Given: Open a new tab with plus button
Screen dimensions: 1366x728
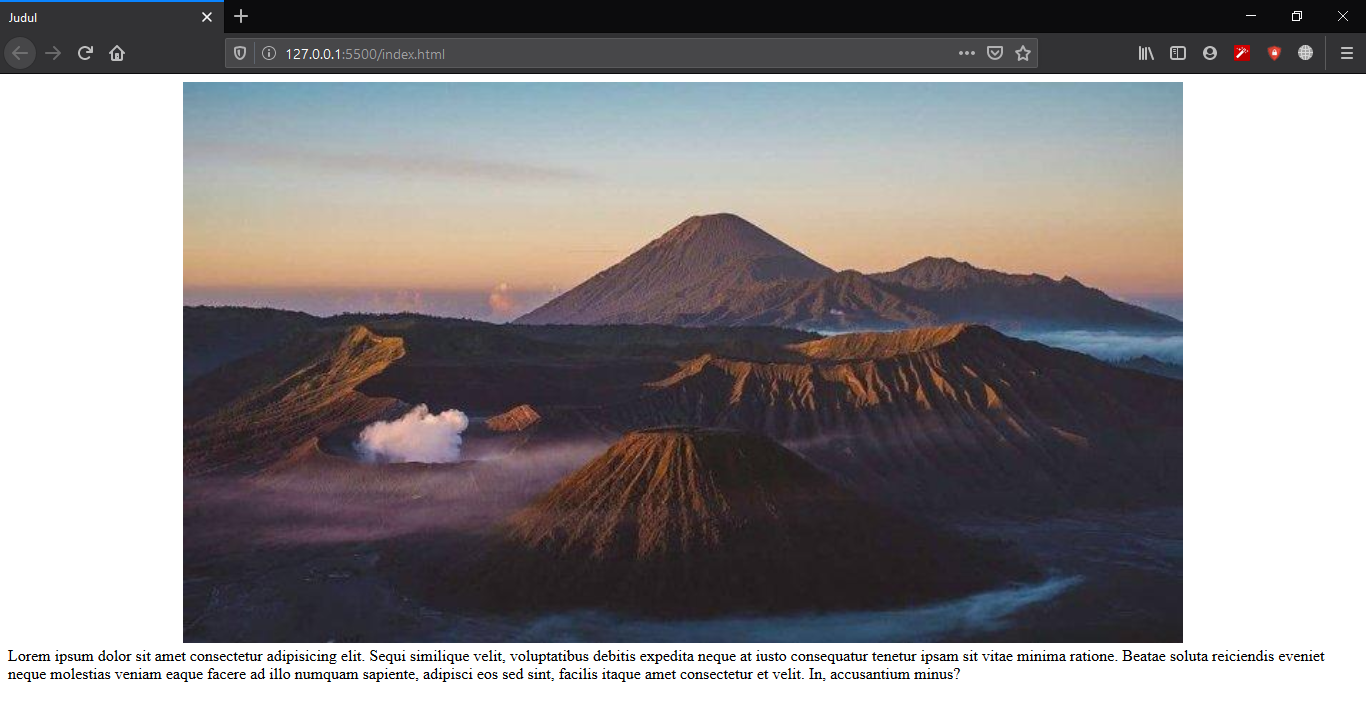Looking at the screenshot, I should tap(241, 17).
